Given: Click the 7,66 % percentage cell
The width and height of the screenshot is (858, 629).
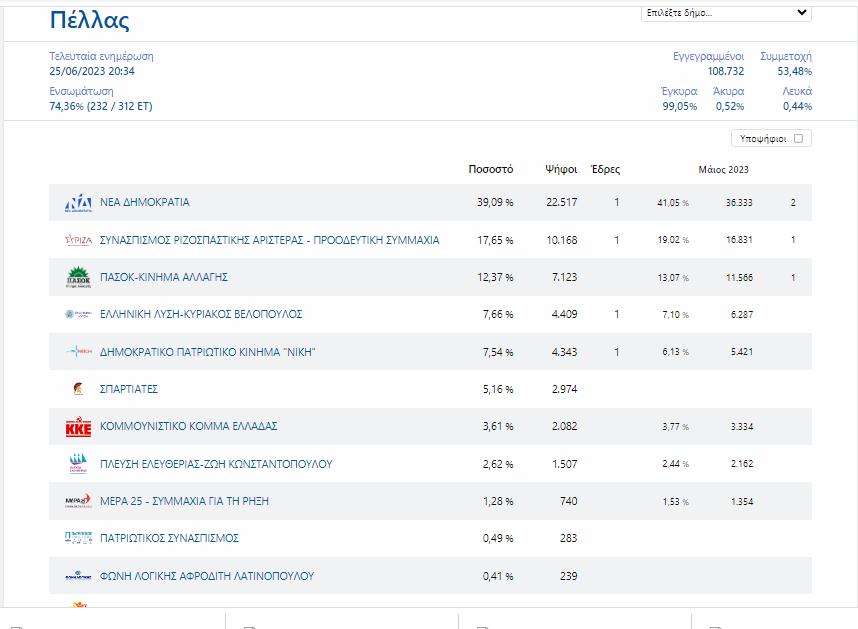Looking at the screenshot, I should 498,314.
